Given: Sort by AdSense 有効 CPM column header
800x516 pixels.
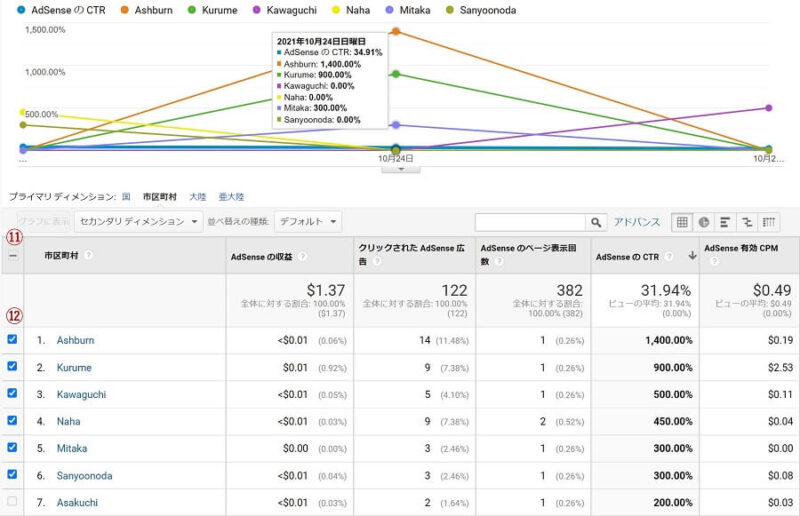Looking at the screenshot, I should tap(741, 248).
